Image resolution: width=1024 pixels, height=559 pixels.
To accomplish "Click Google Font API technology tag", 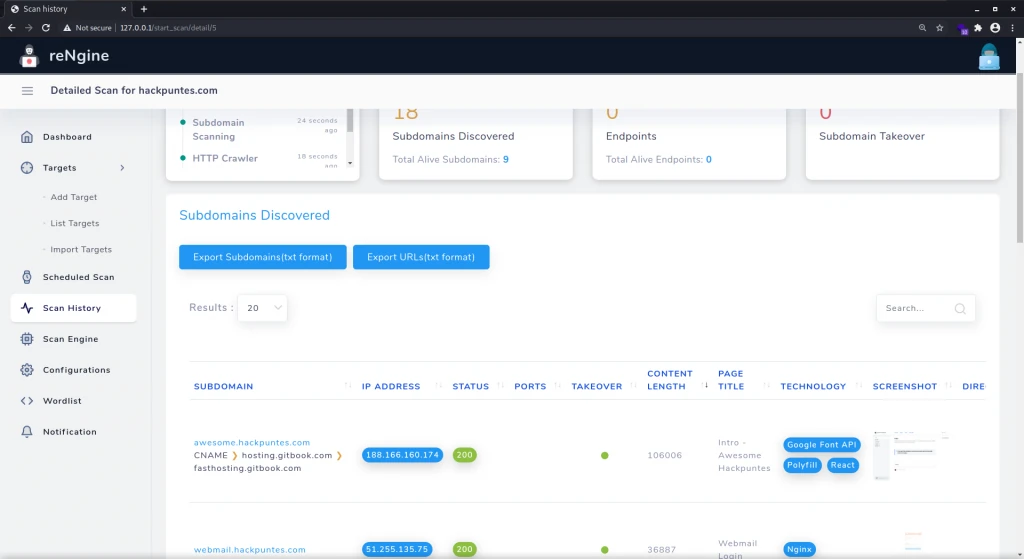I will [x=822, y=445].
